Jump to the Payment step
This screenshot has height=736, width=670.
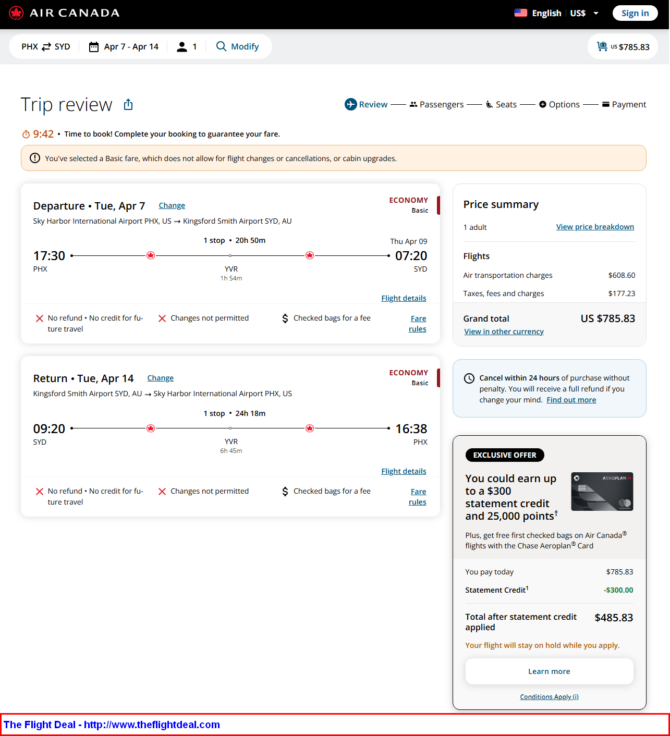624,104
